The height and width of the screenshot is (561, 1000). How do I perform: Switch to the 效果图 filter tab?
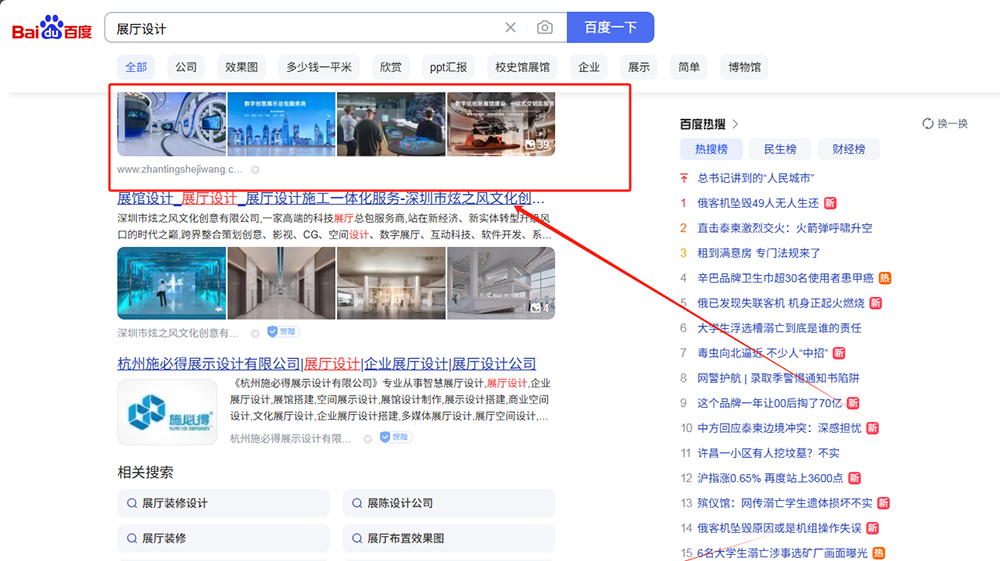[241, 67]
